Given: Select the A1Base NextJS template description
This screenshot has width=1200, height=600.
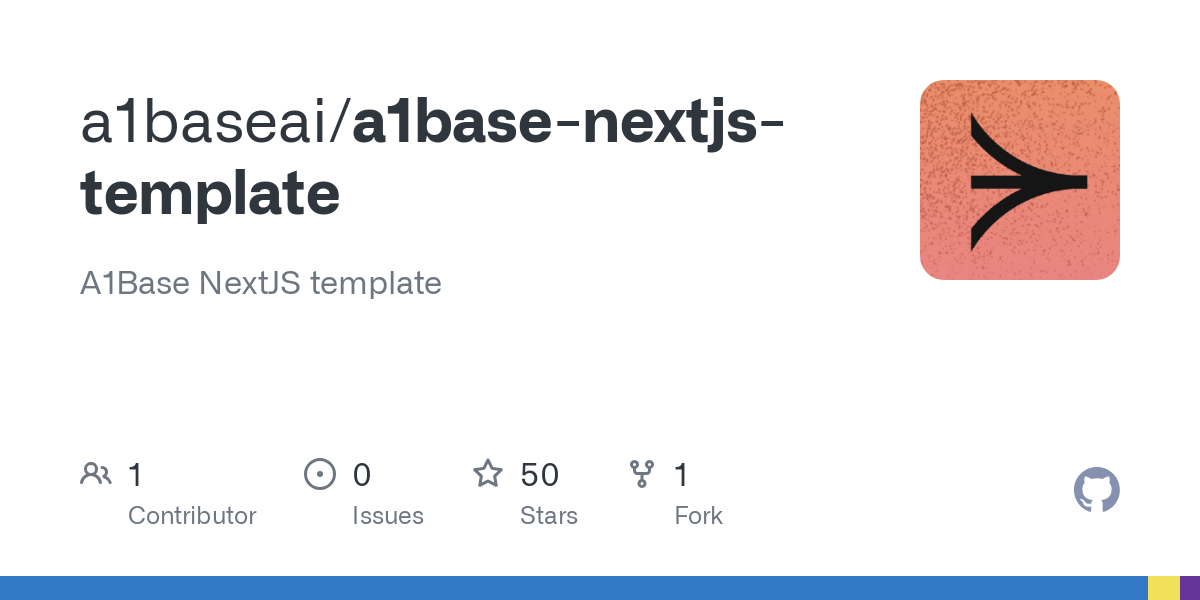Looking at the screenshot, I should point(260,283).
